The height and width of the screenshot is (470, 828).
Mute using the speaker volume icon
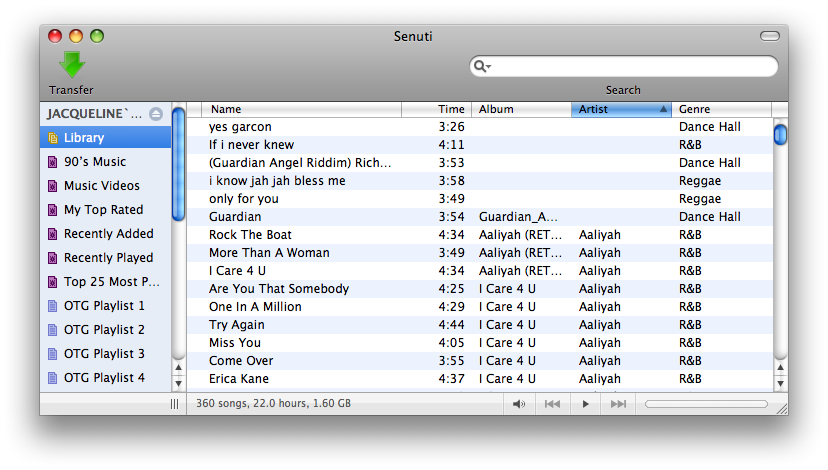point(519,404)
